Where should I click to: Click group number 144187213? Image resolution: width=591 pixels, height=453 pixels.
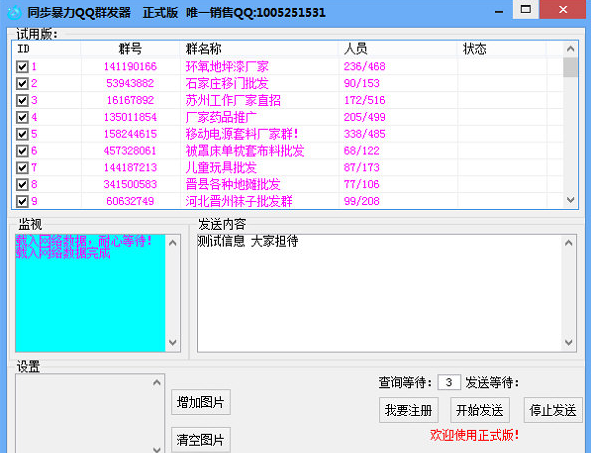pyautogui.click(x=130, y=167)
